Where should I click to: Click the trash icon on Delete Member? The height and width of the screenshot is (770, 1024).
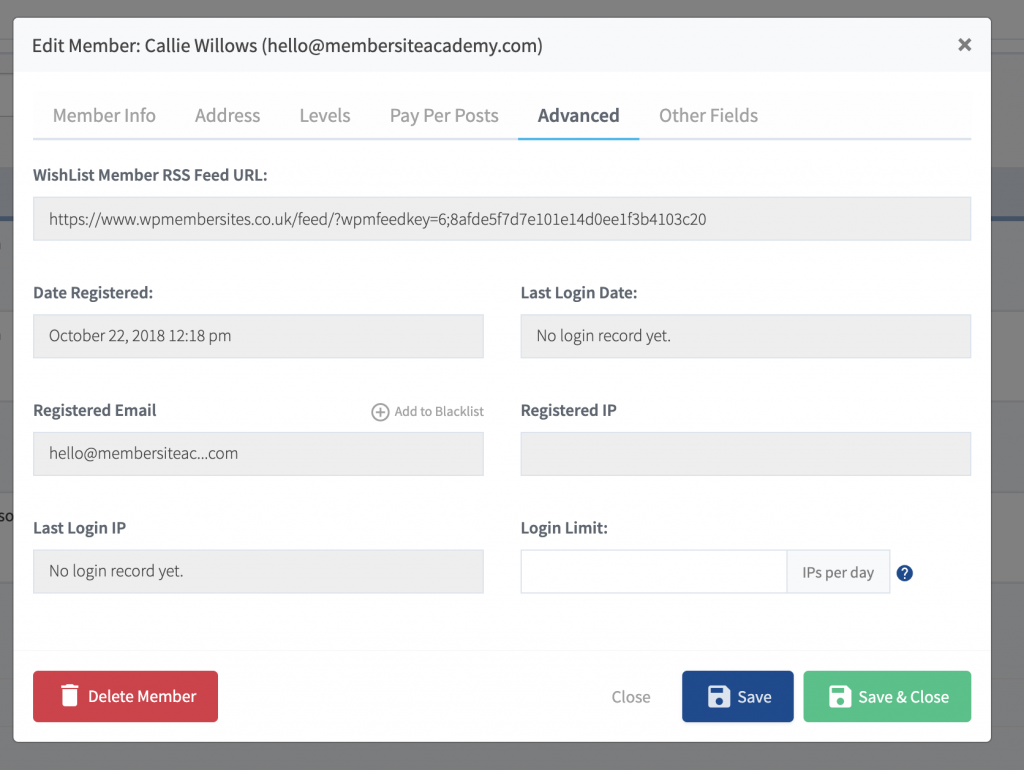tap(70, 696)
